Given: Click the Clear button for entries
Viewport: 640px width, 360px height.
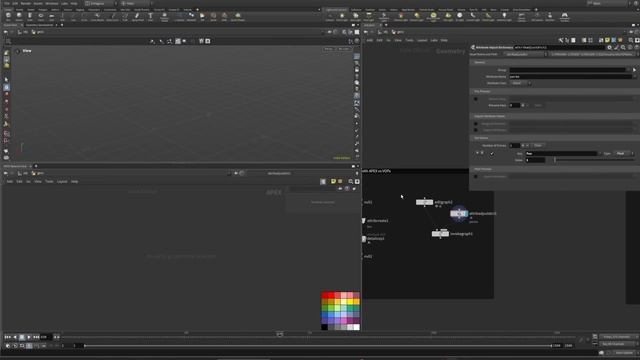Looking at the screenshot, I should [x=538, y=145].
